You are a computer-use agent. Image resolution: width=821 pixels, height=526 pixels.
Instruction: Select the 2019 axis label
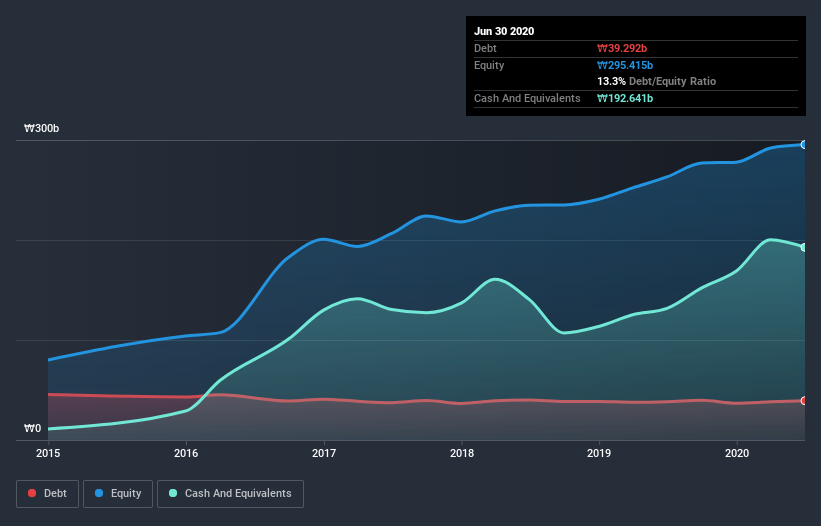pyautogui.click(x=599, y=453)
